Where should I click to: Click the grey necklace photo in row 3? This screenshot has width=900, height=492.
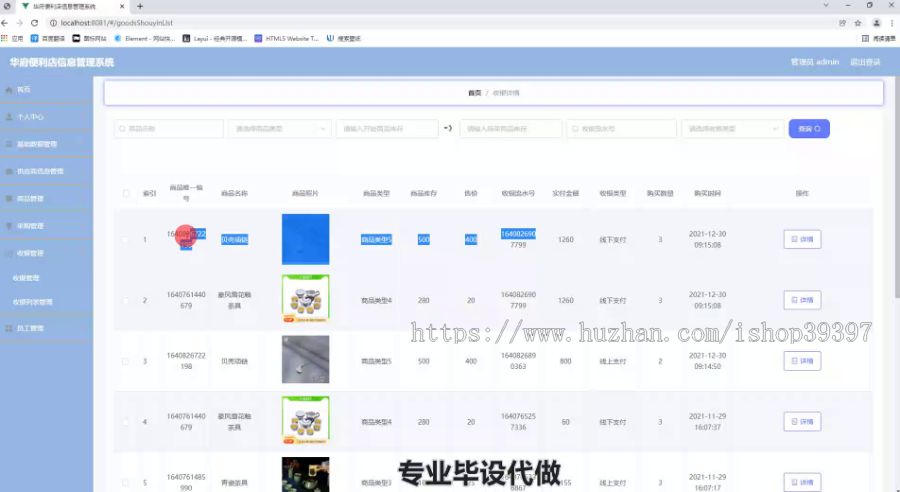305,359
